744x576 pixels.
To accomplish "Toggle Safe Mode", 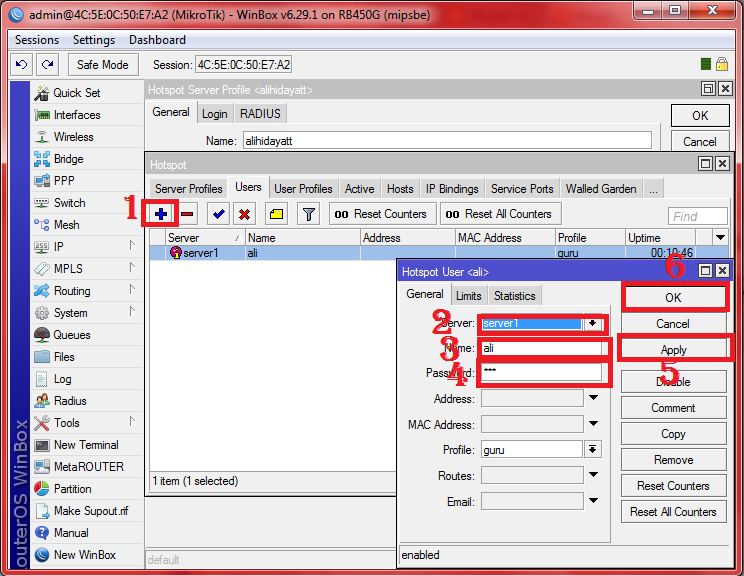I will click(103, 65).
